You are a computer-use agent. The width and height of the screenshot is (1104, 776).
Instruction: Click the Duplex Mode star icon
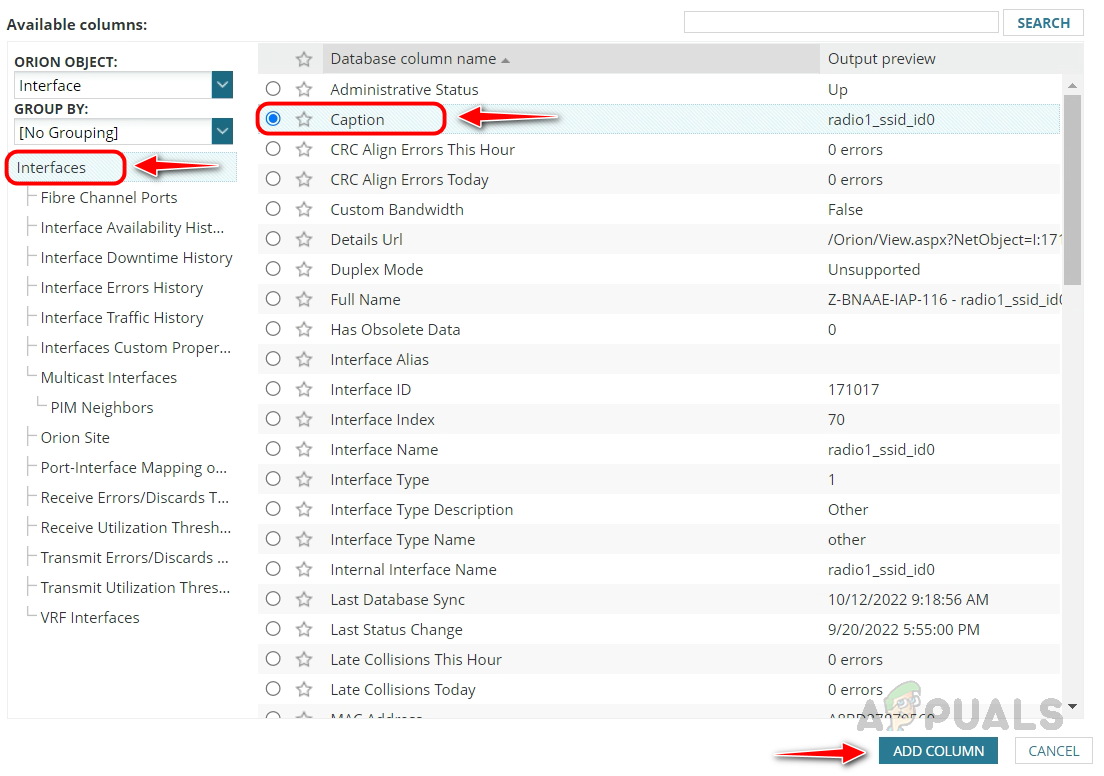(303, 269)
